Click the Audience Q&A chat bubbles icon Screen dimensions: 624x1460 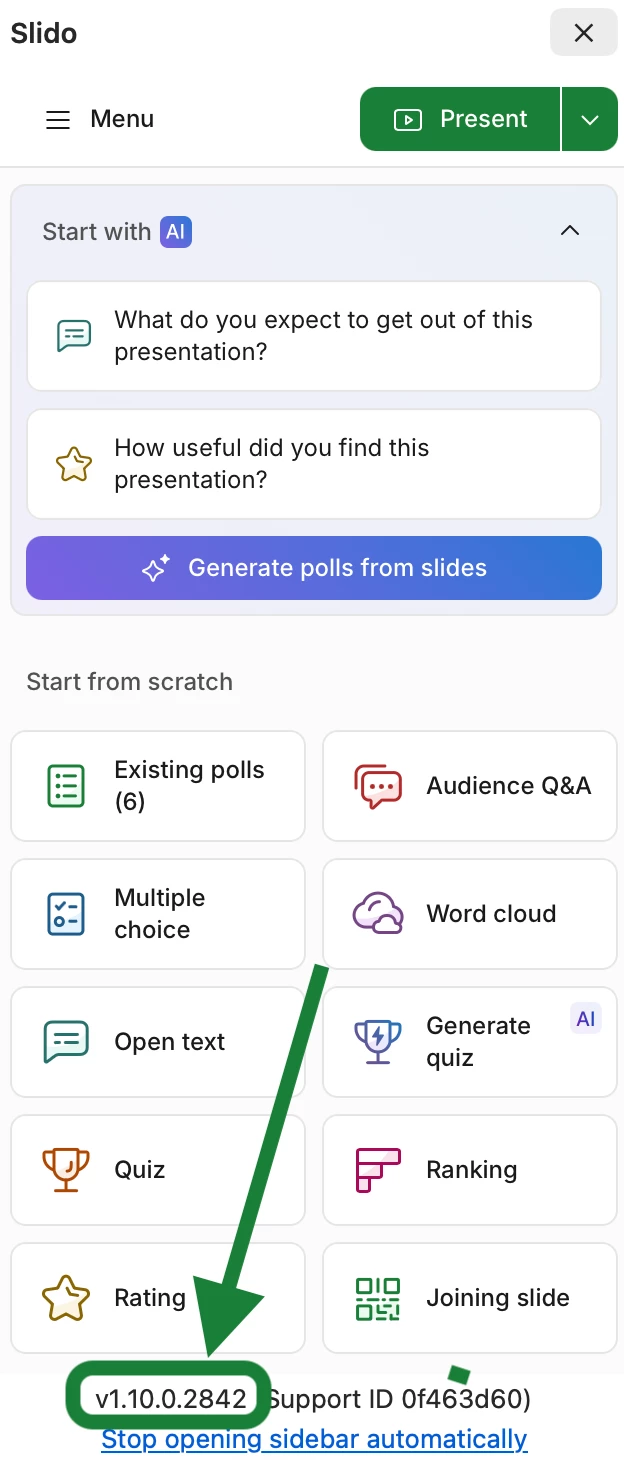point(378,786)
